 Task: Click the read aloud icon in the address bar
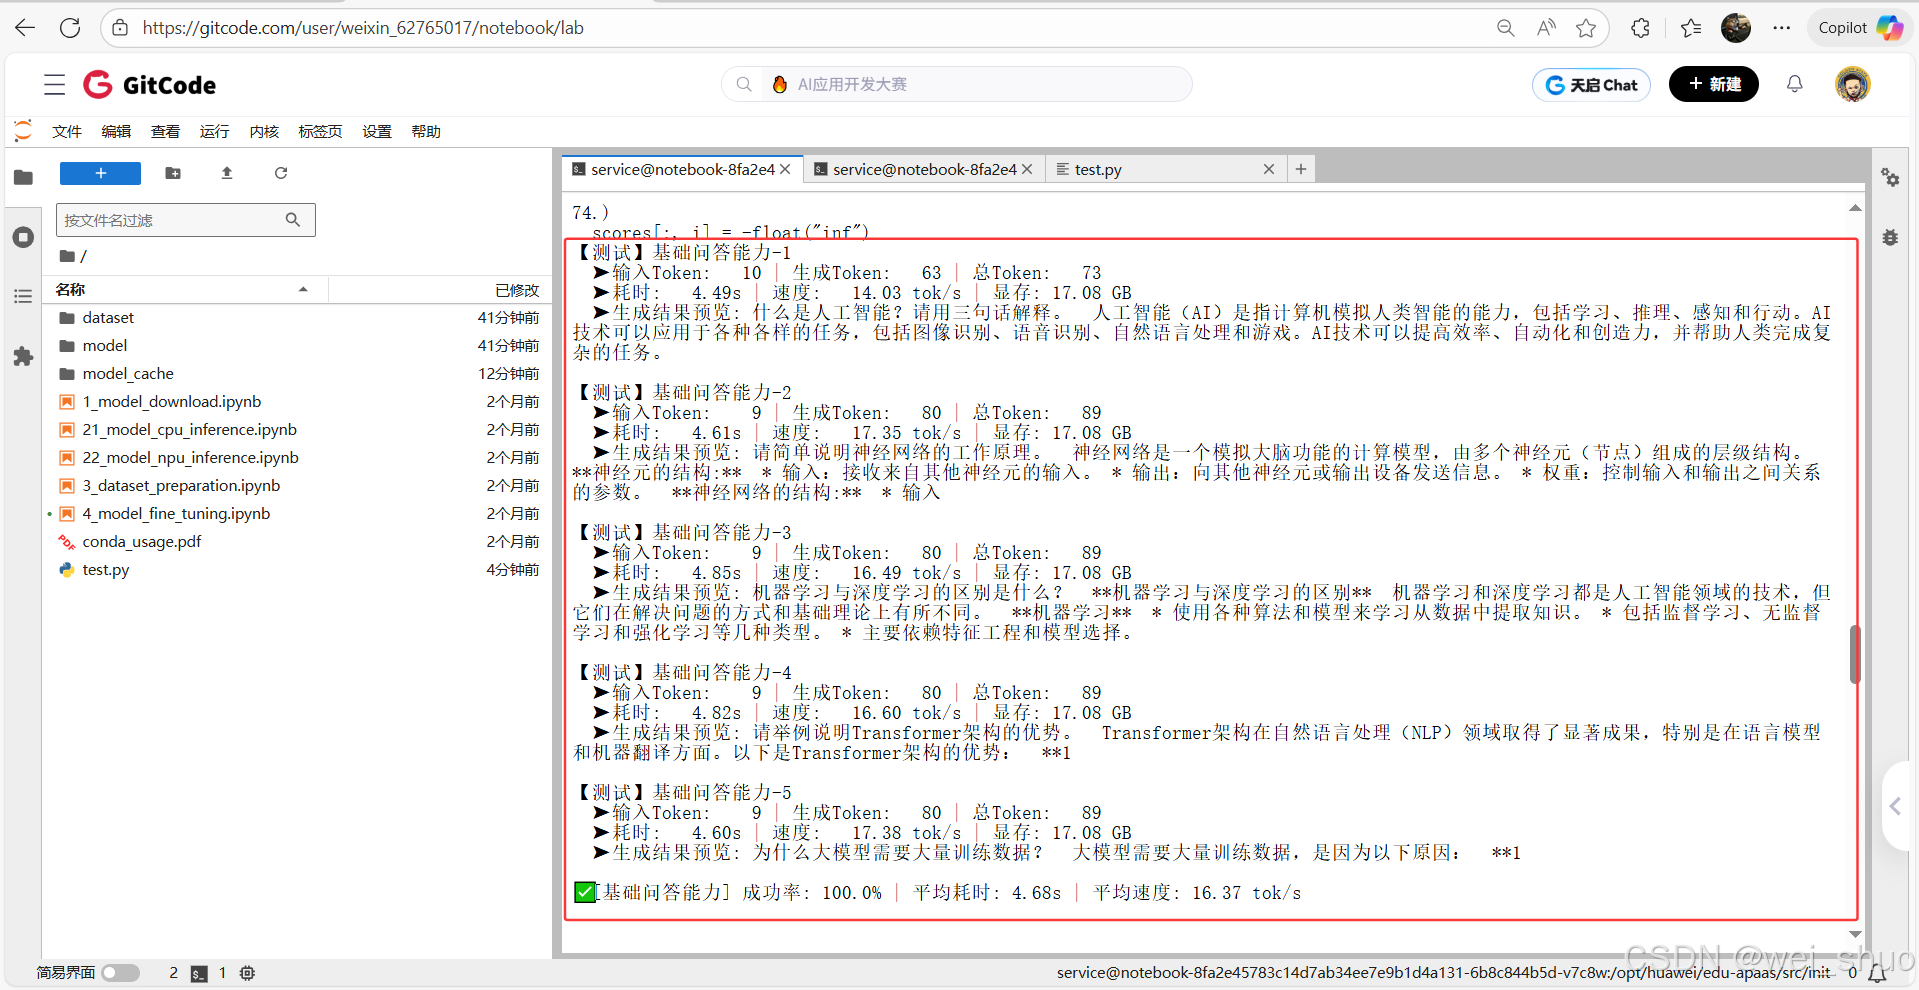click(x=1546, y=28)
